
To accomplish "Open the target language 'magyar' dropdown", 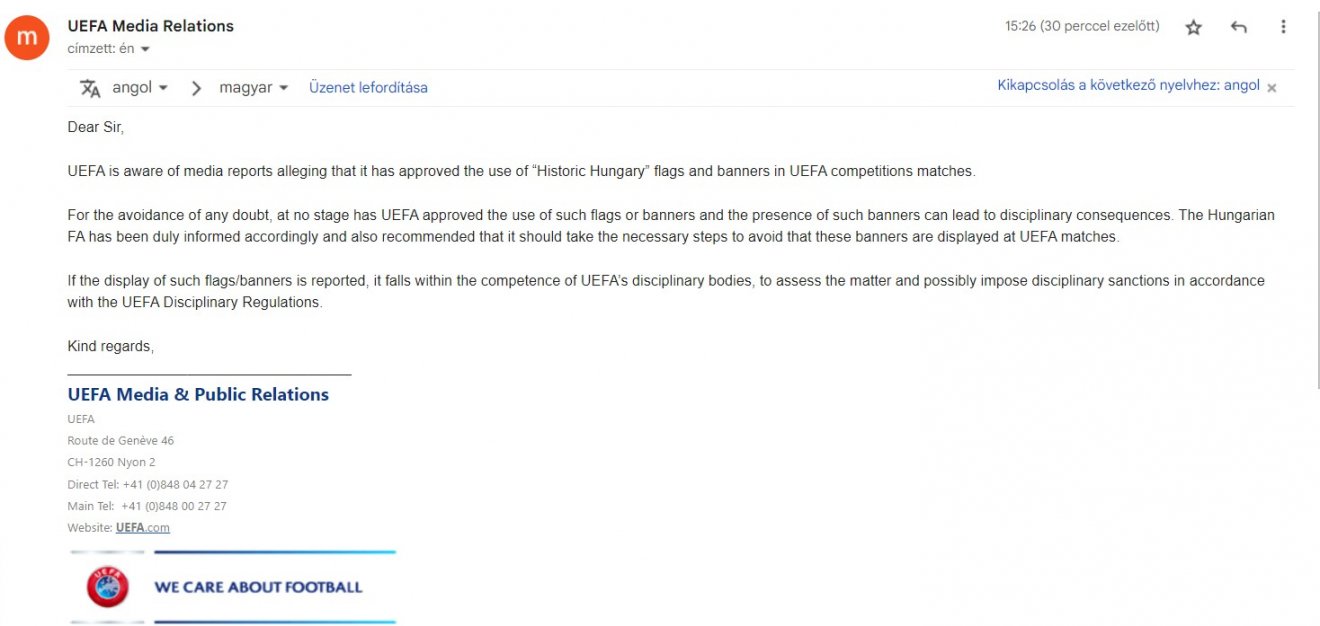I will 254,88.
